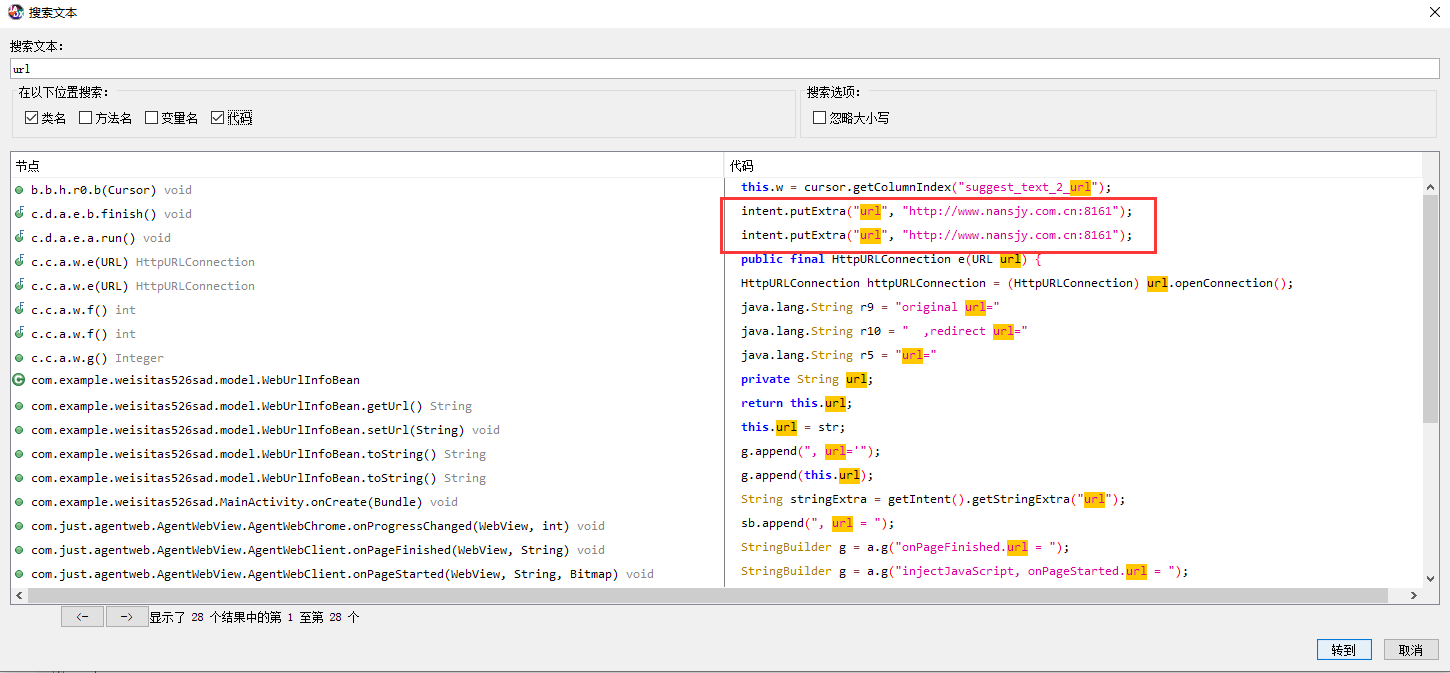Click icon beside AgentWebChrome.onProgressChanged row

tap(19, 526)
